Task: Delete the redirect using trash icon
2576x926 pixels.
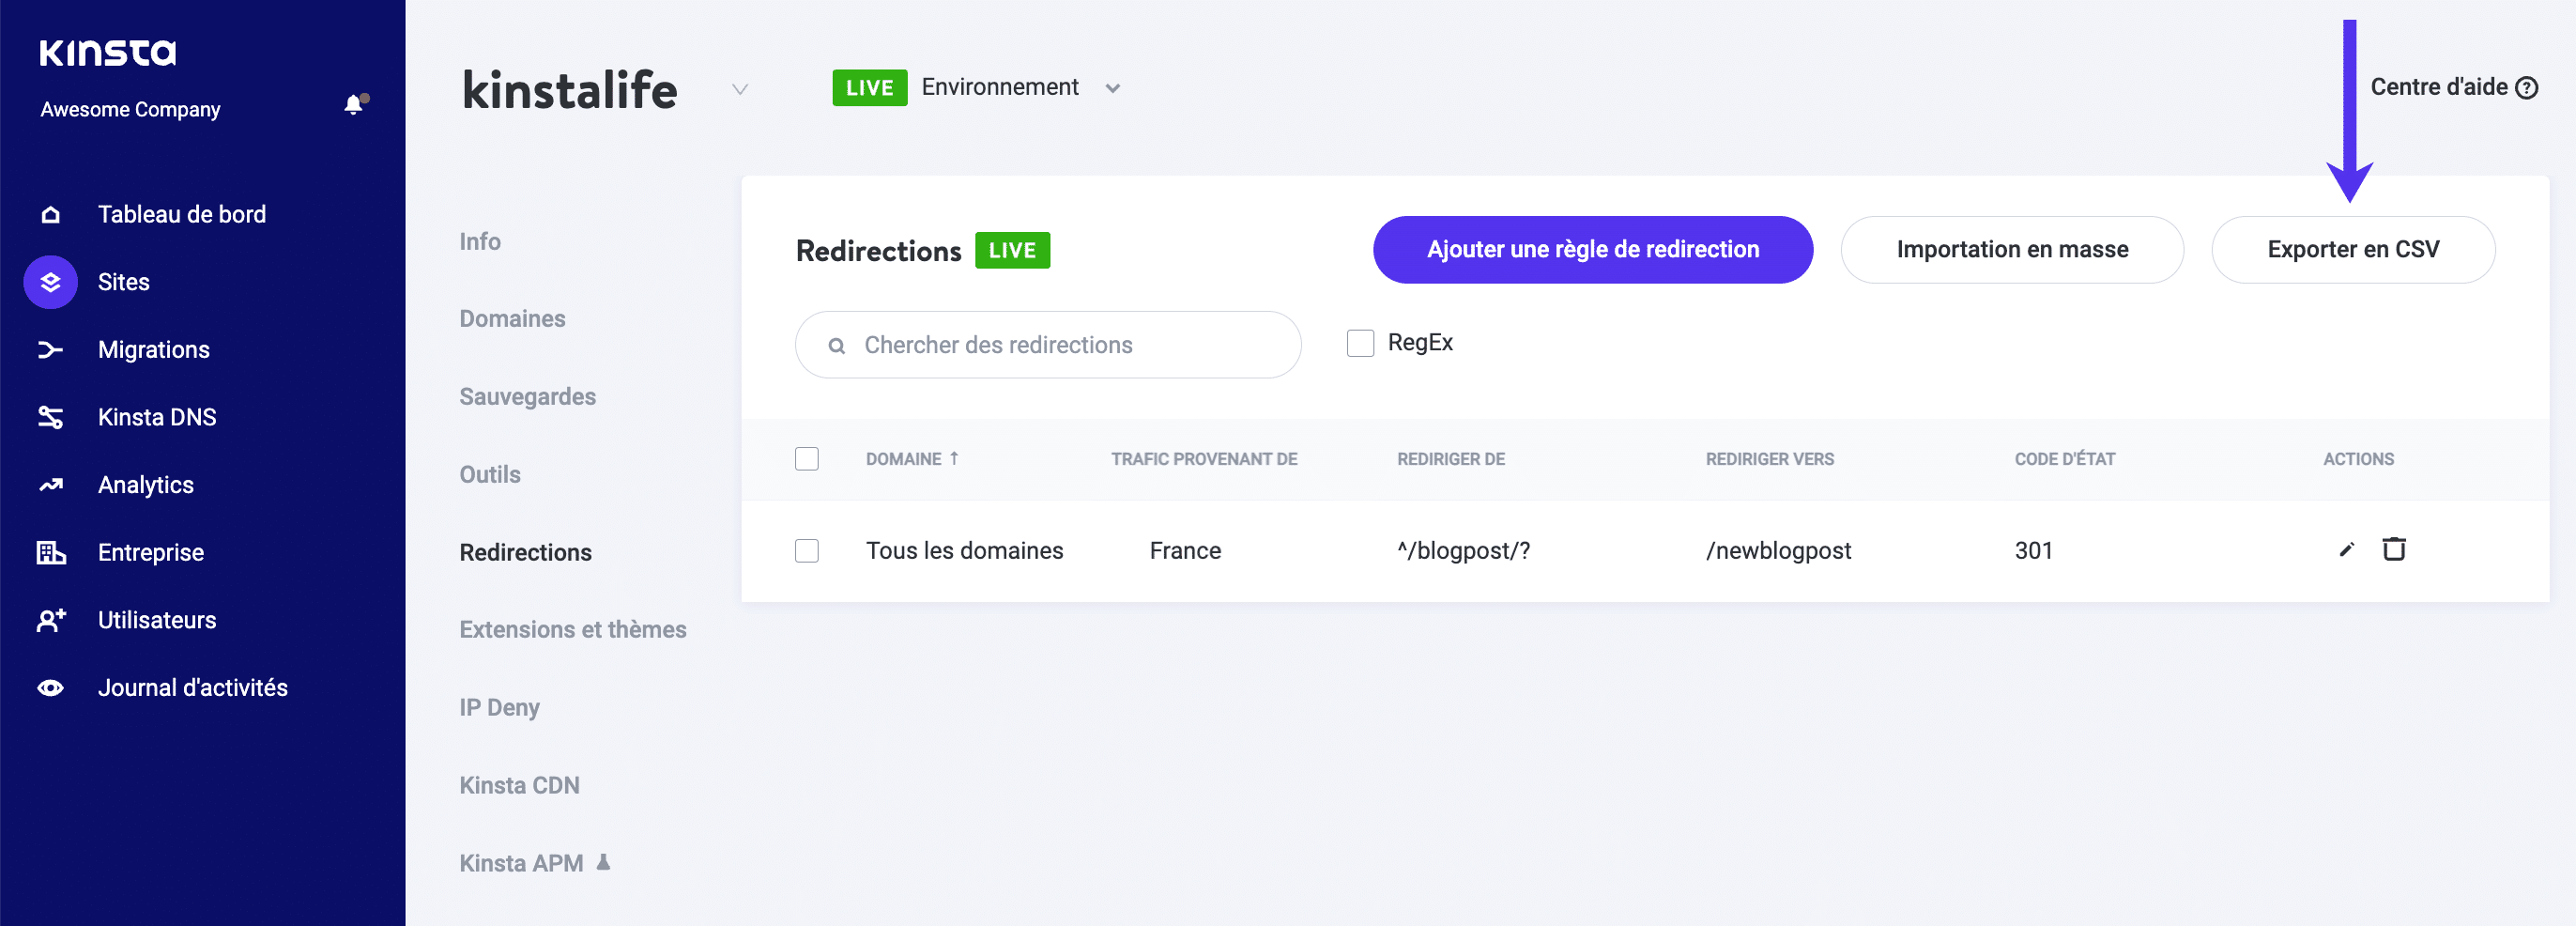Action: [2394, 550]
